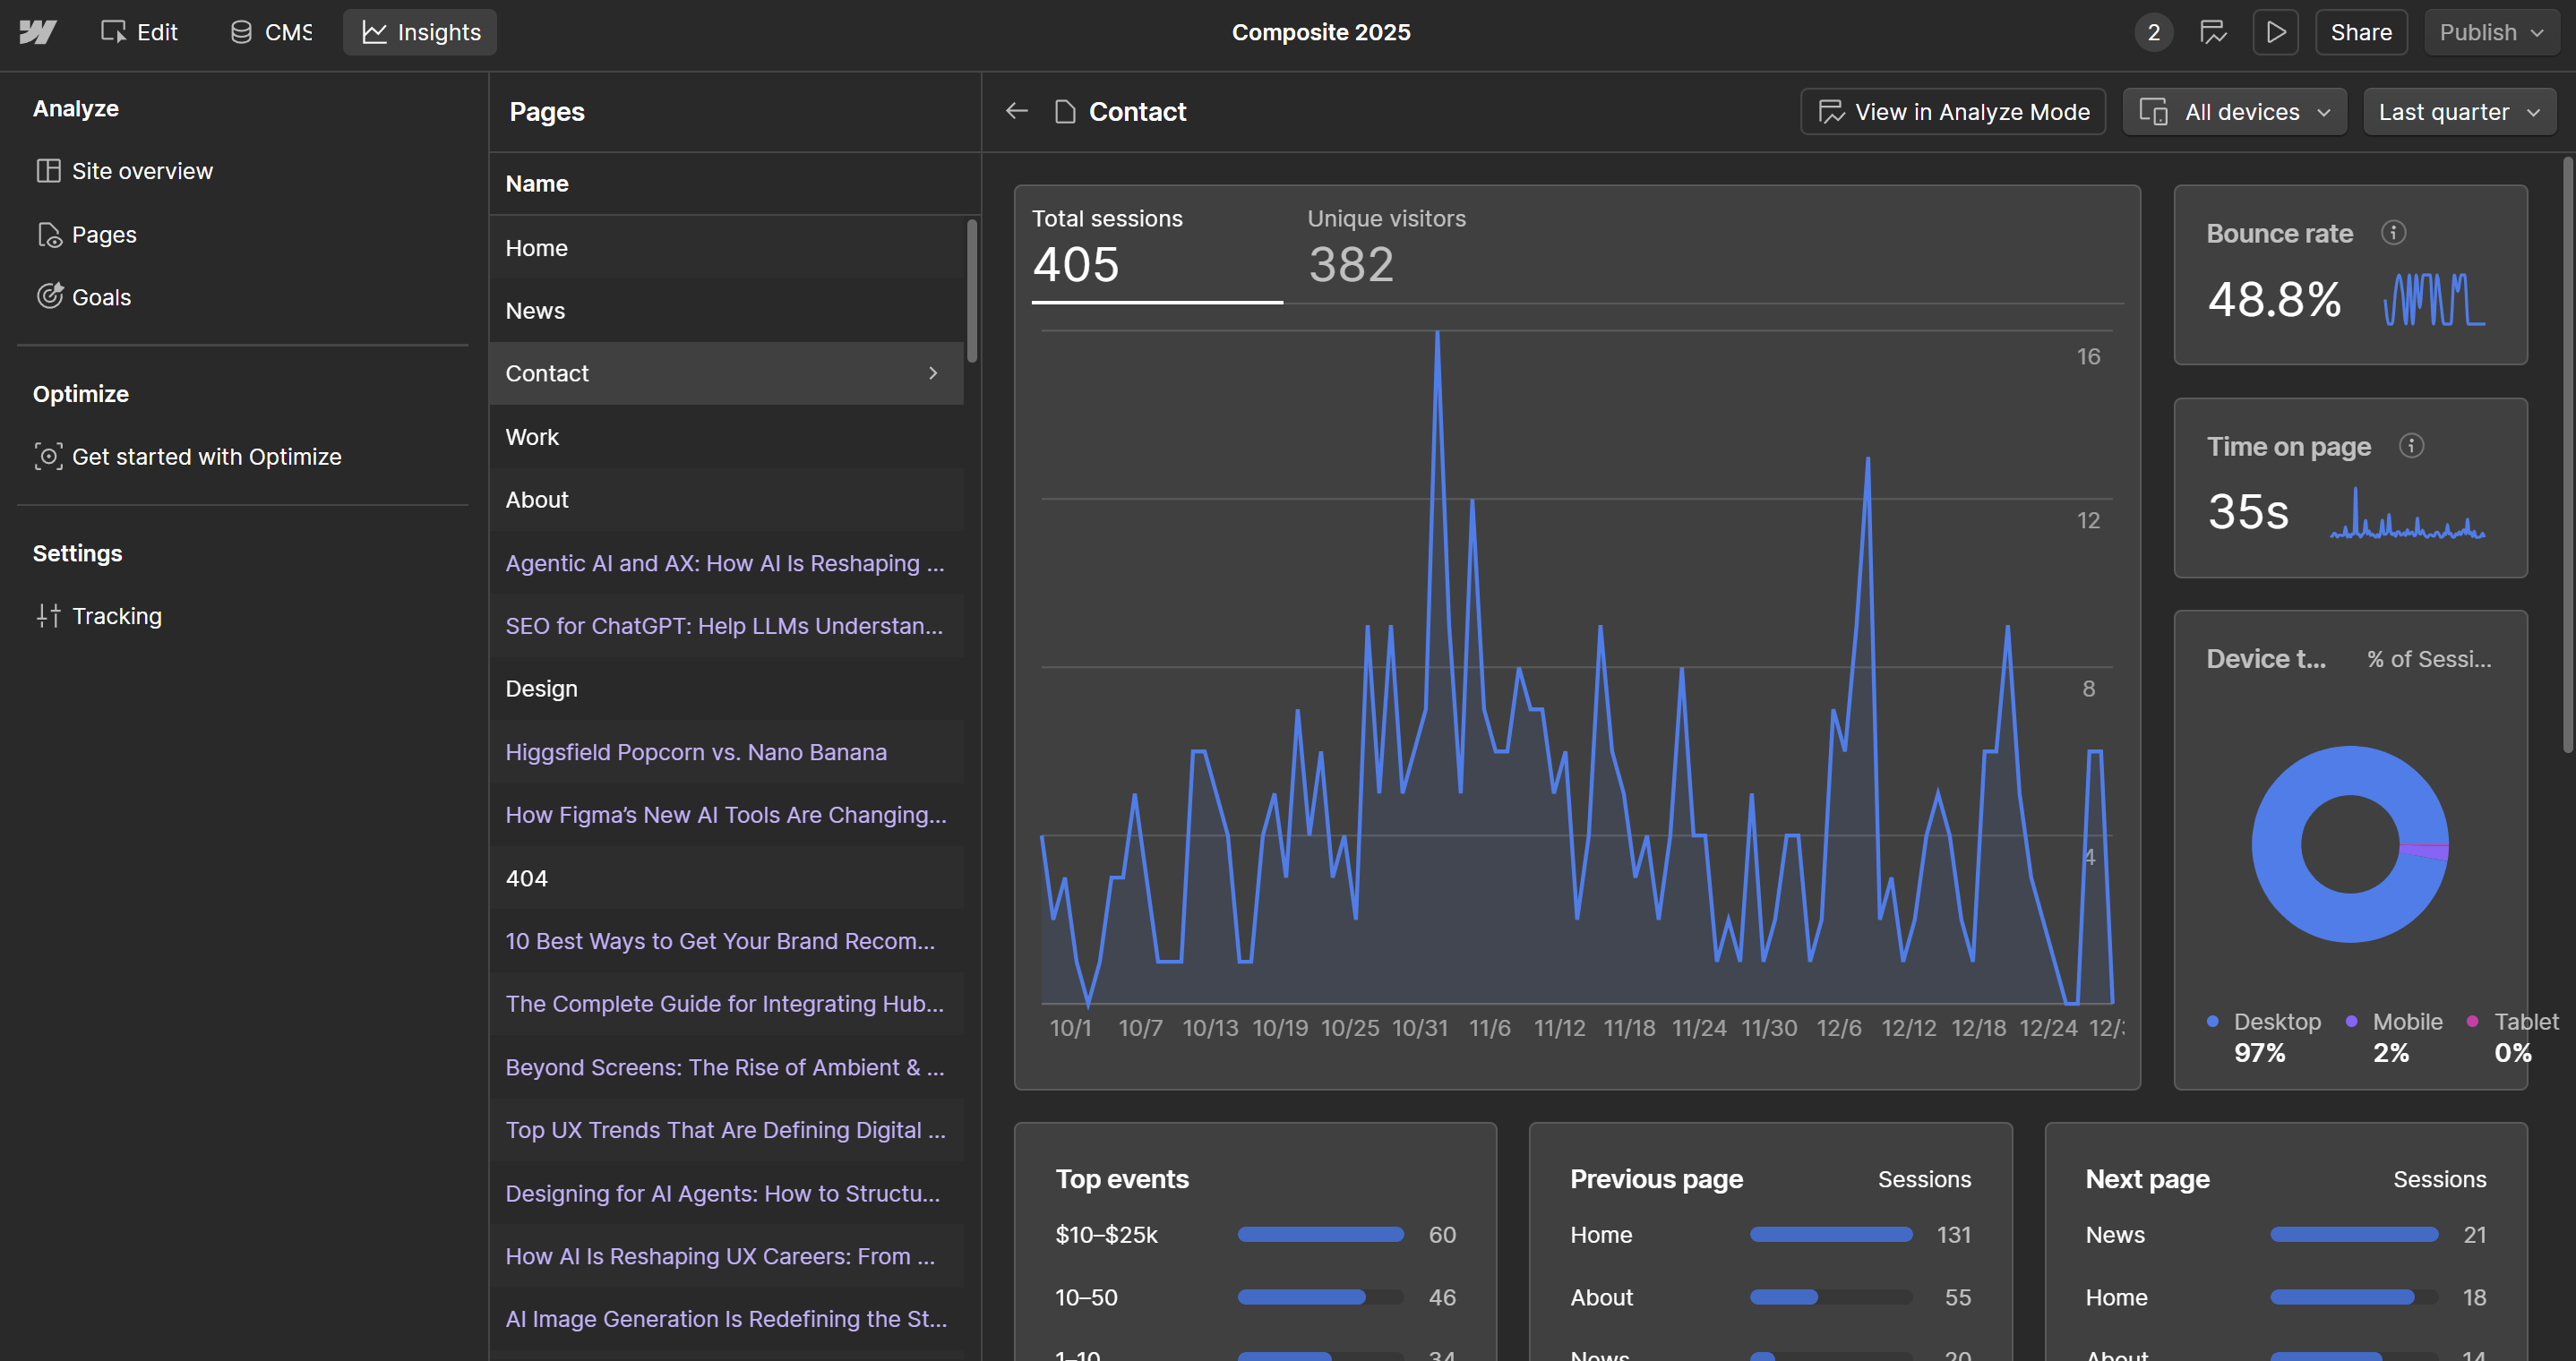Click the sessions bar next to $10–$25k
The image size is (2576, 1361).
click(x=1320, y=1234)
